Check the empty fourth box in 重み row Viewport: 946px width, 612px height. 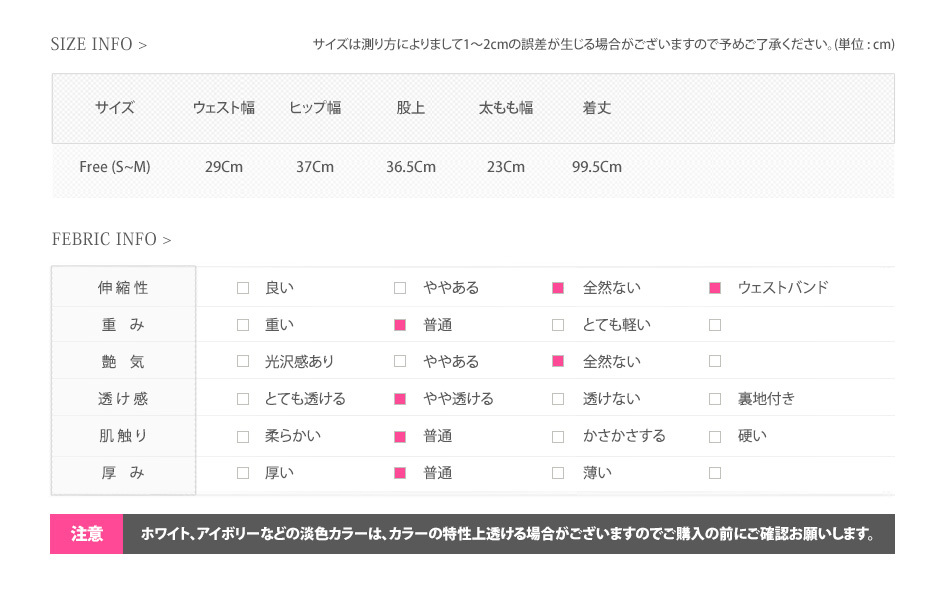(715, 325)
